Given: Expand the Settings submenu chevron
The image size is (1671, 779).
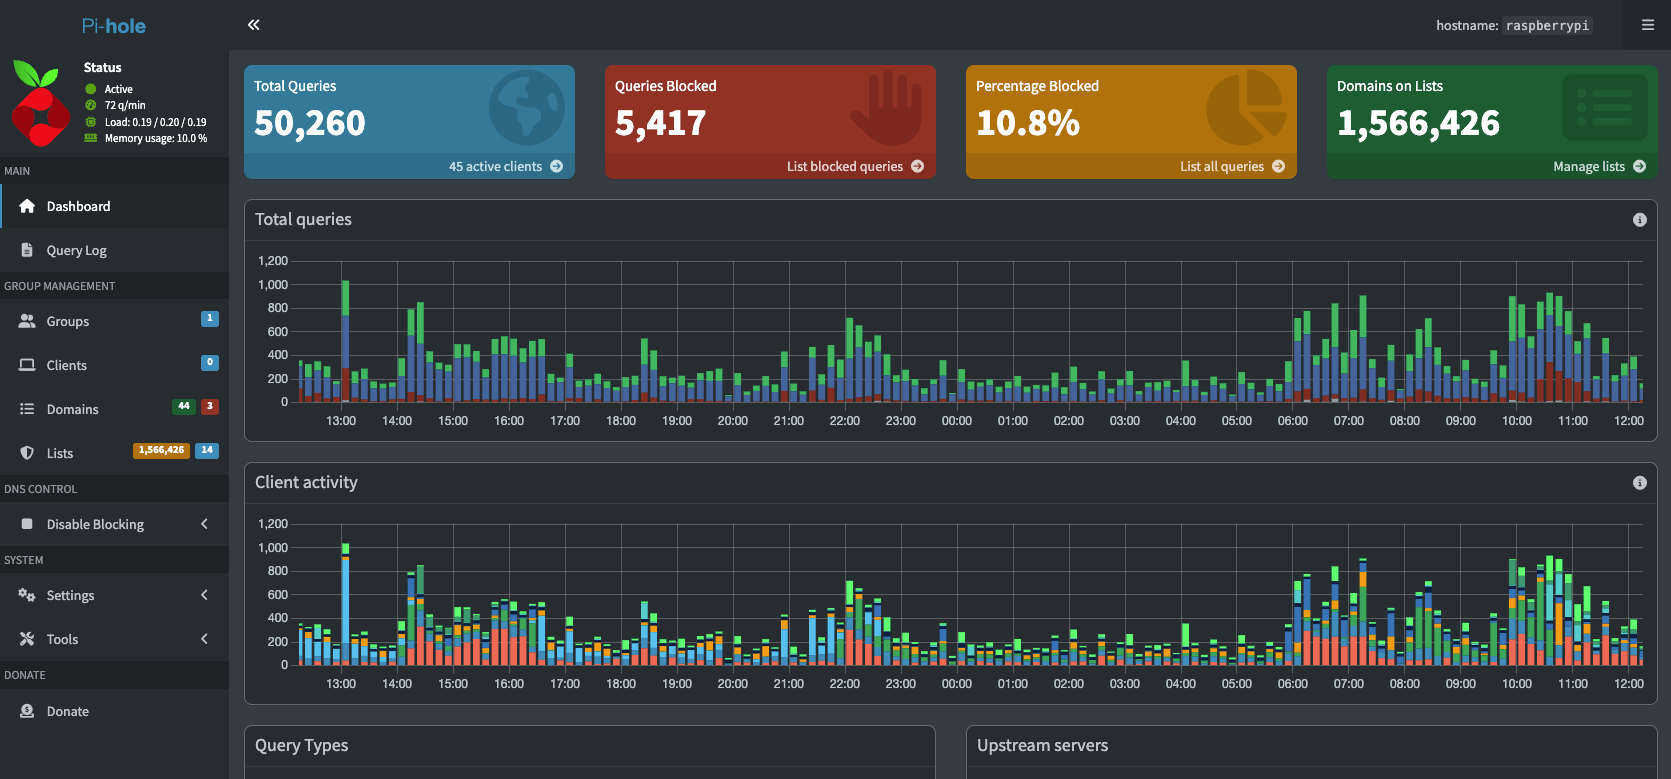Looking at the screenshot, I should coord(204,595).
